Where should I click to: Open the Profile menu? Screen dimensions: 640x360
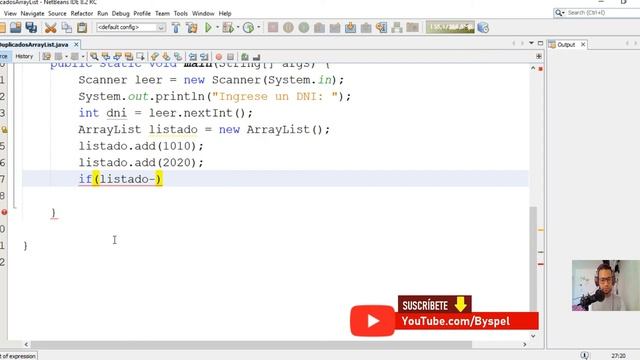(x=142, y=13)
